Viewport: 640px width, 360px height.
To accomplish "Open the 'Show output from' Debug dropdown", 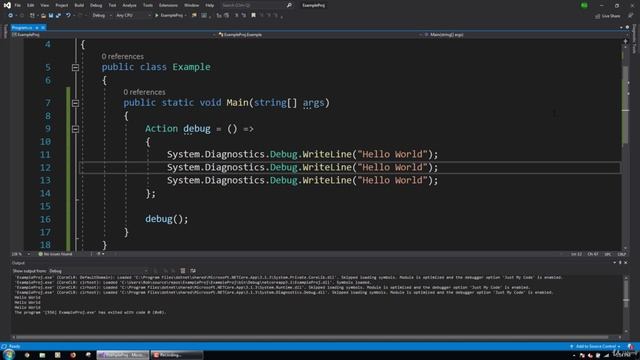I will (x=98, y=271).
